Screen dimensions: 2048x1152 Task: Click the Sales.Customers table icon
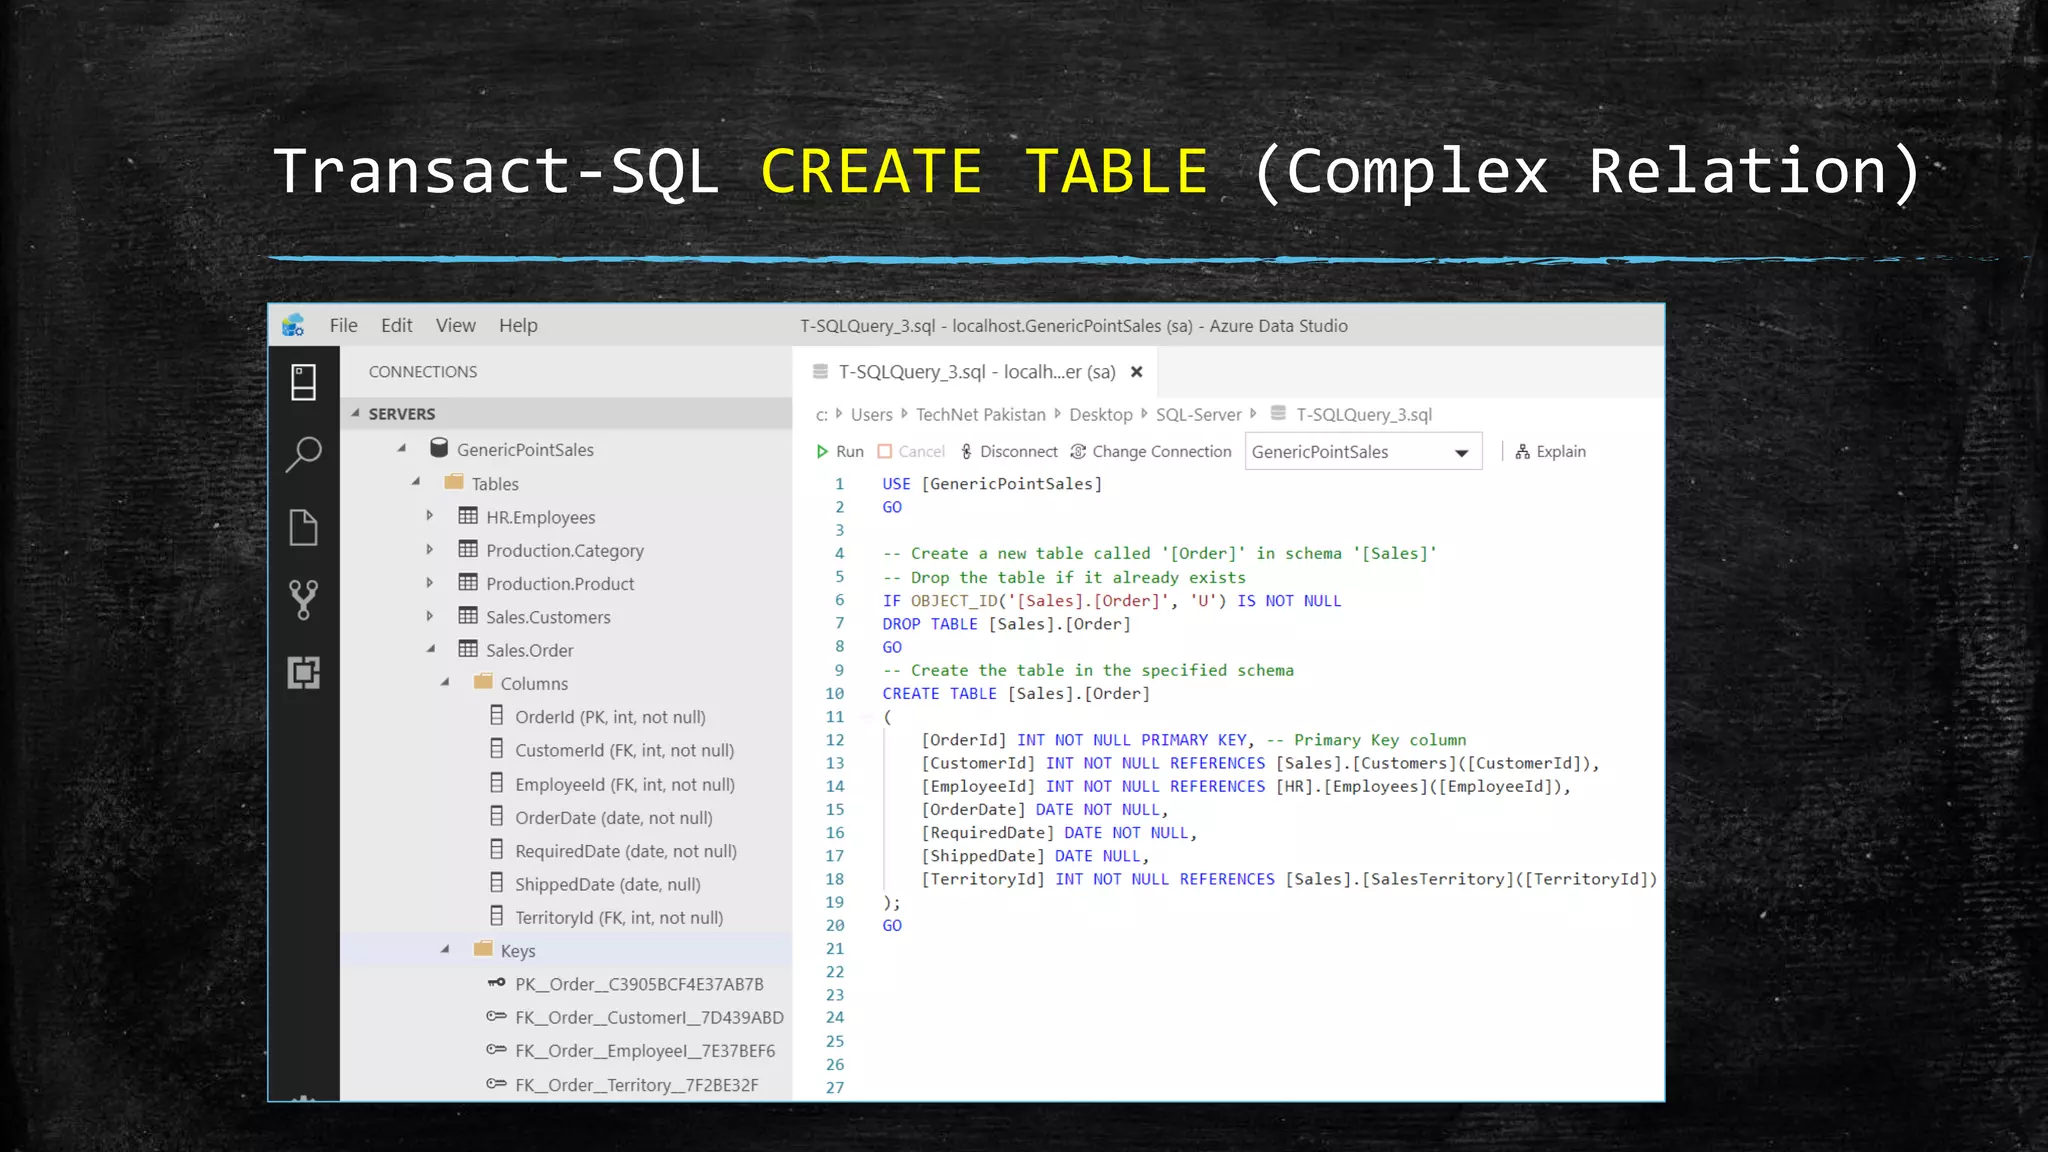[468, 616]
